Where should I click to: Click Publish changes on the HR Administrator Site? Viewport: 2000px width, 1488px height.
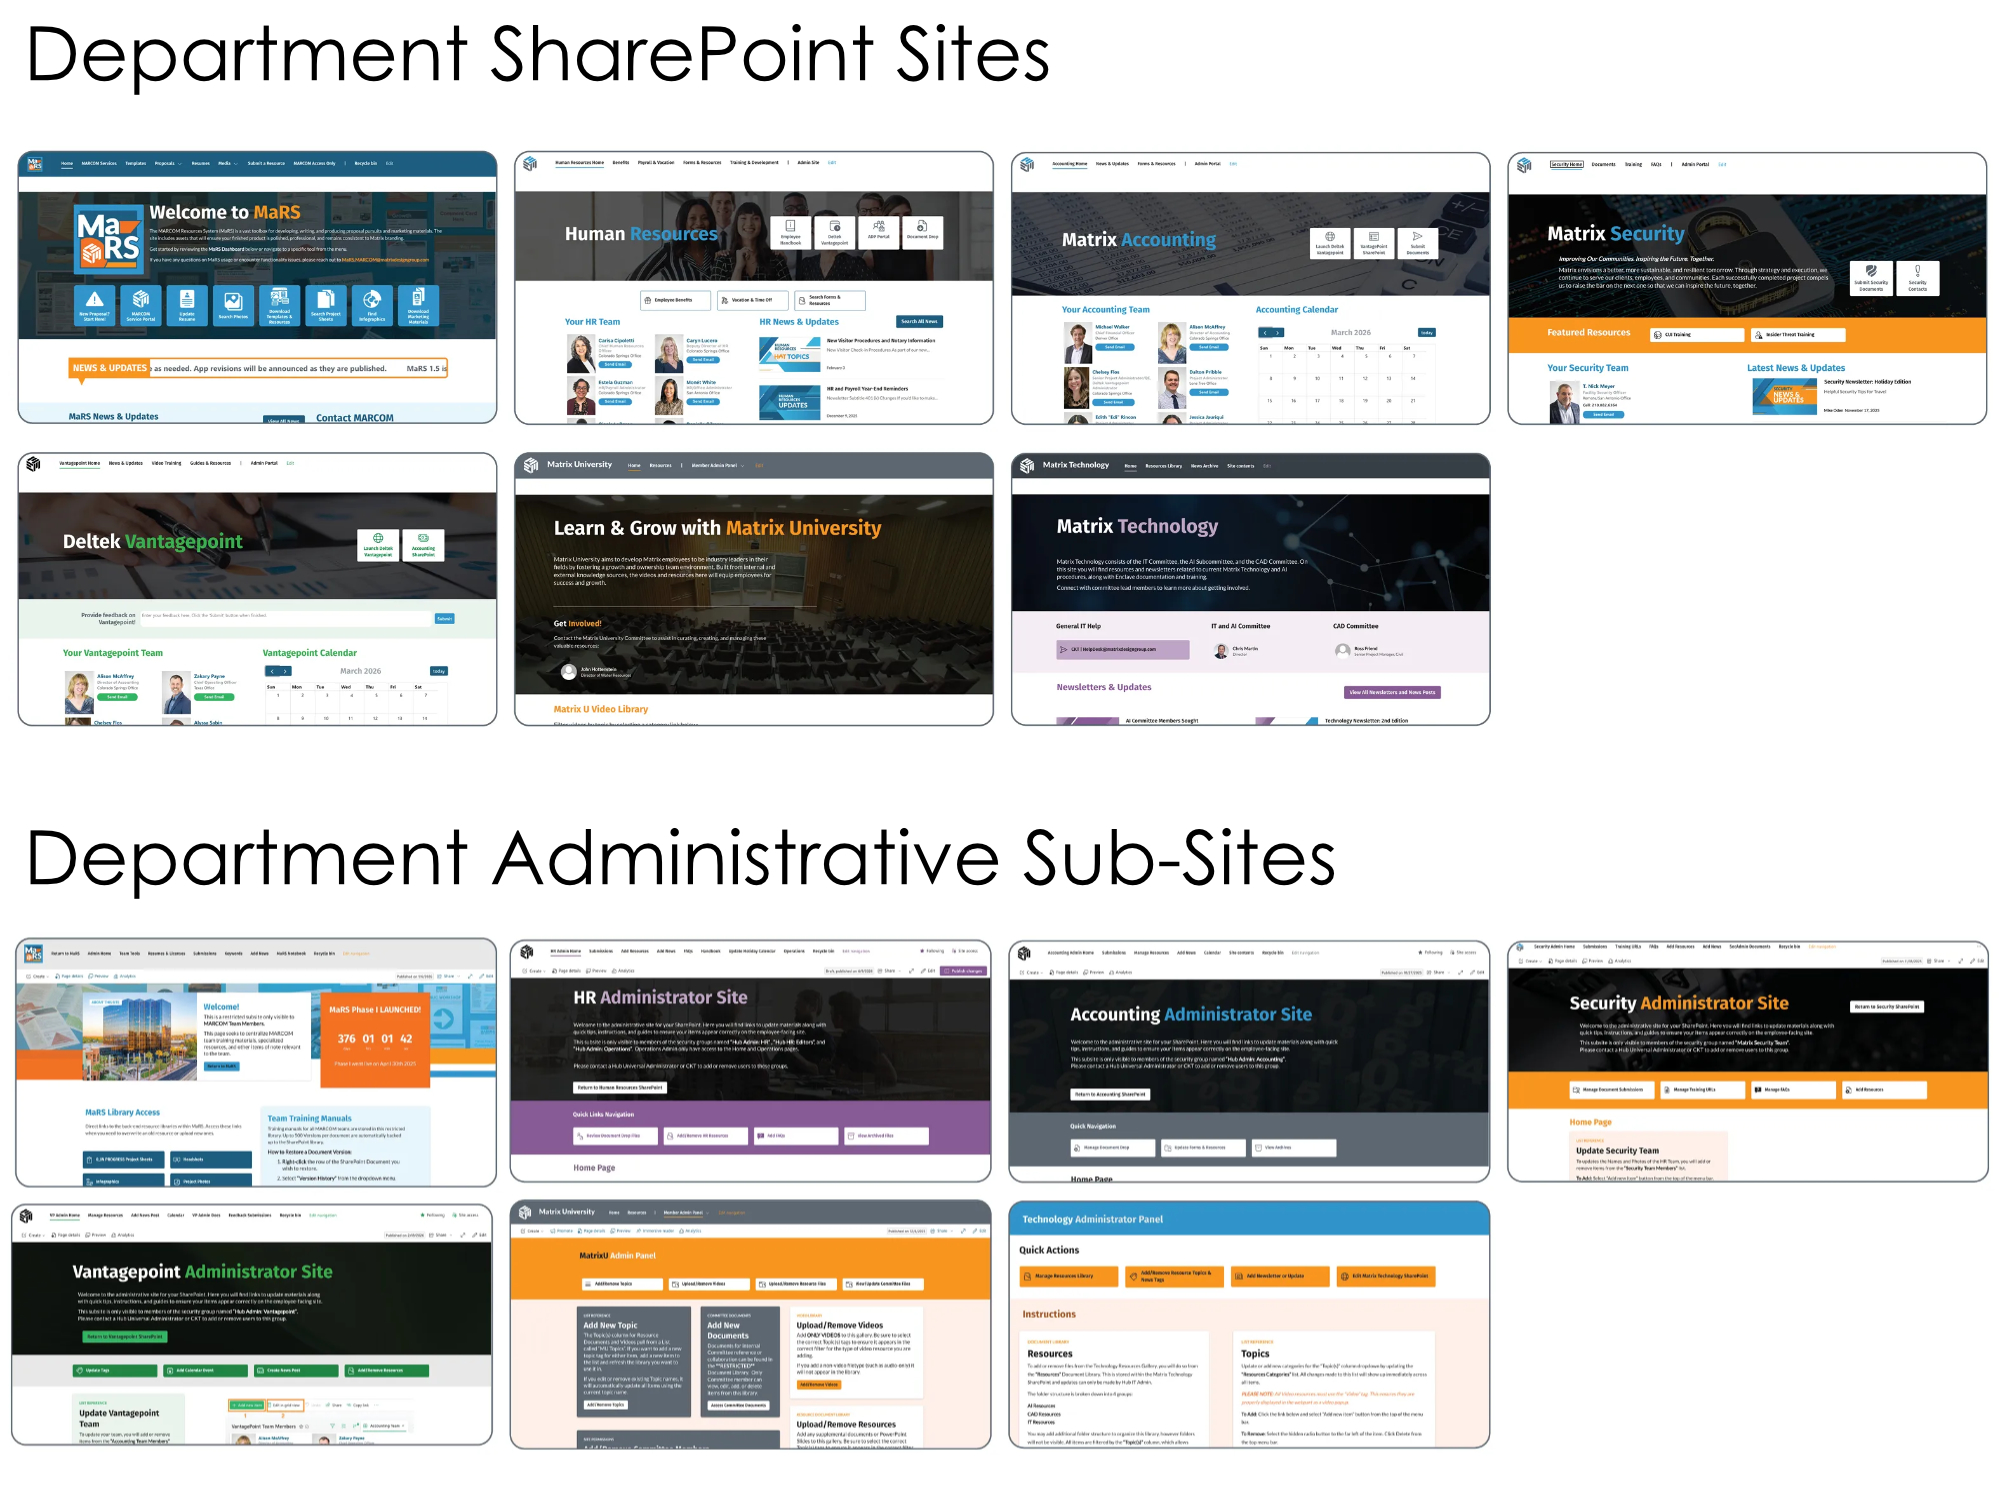tap(965, 970)
